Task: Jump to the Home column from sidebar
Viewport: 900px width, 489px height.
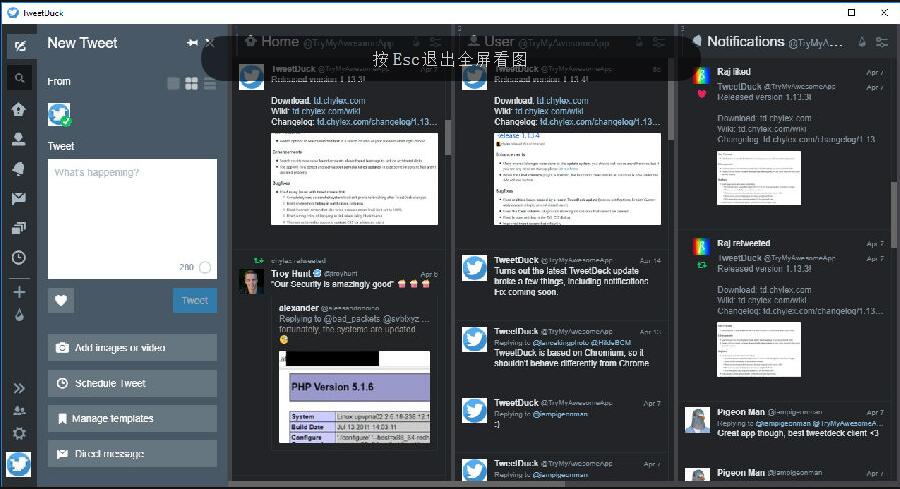Action: point(19,109)
